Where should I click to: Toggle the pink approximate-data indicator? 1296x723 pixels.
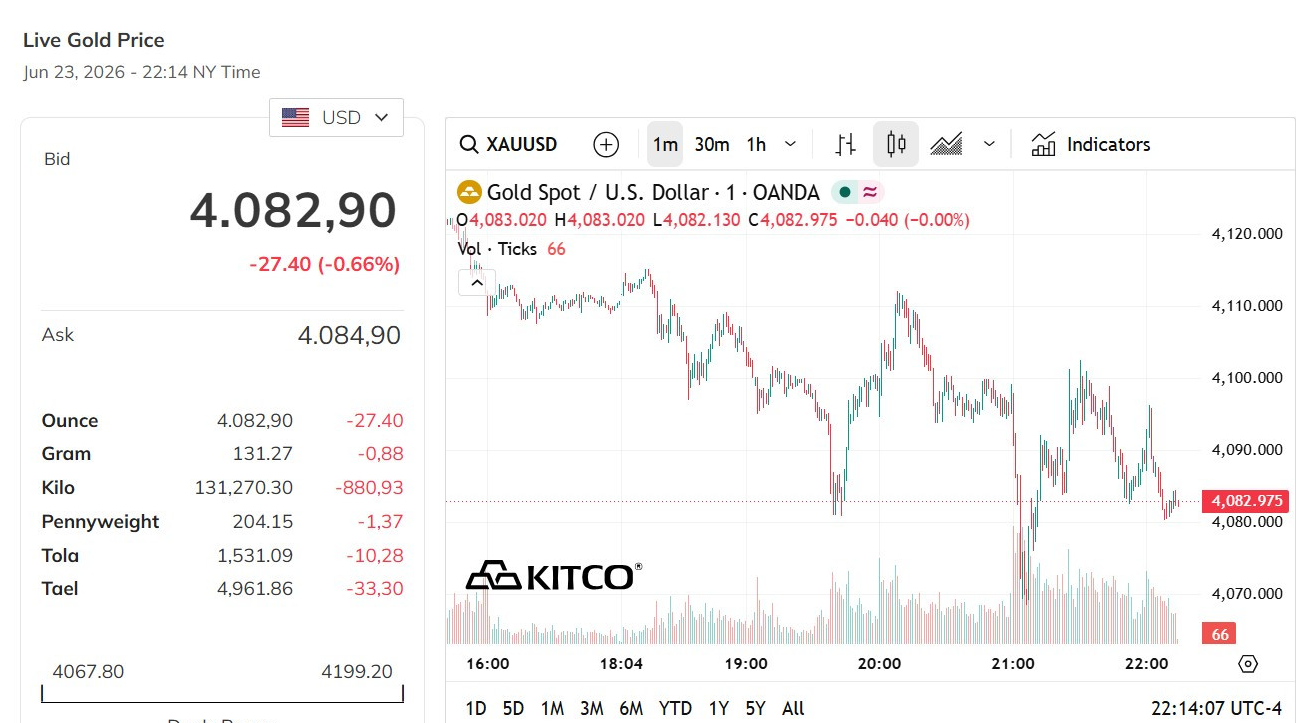coord(870,192)
